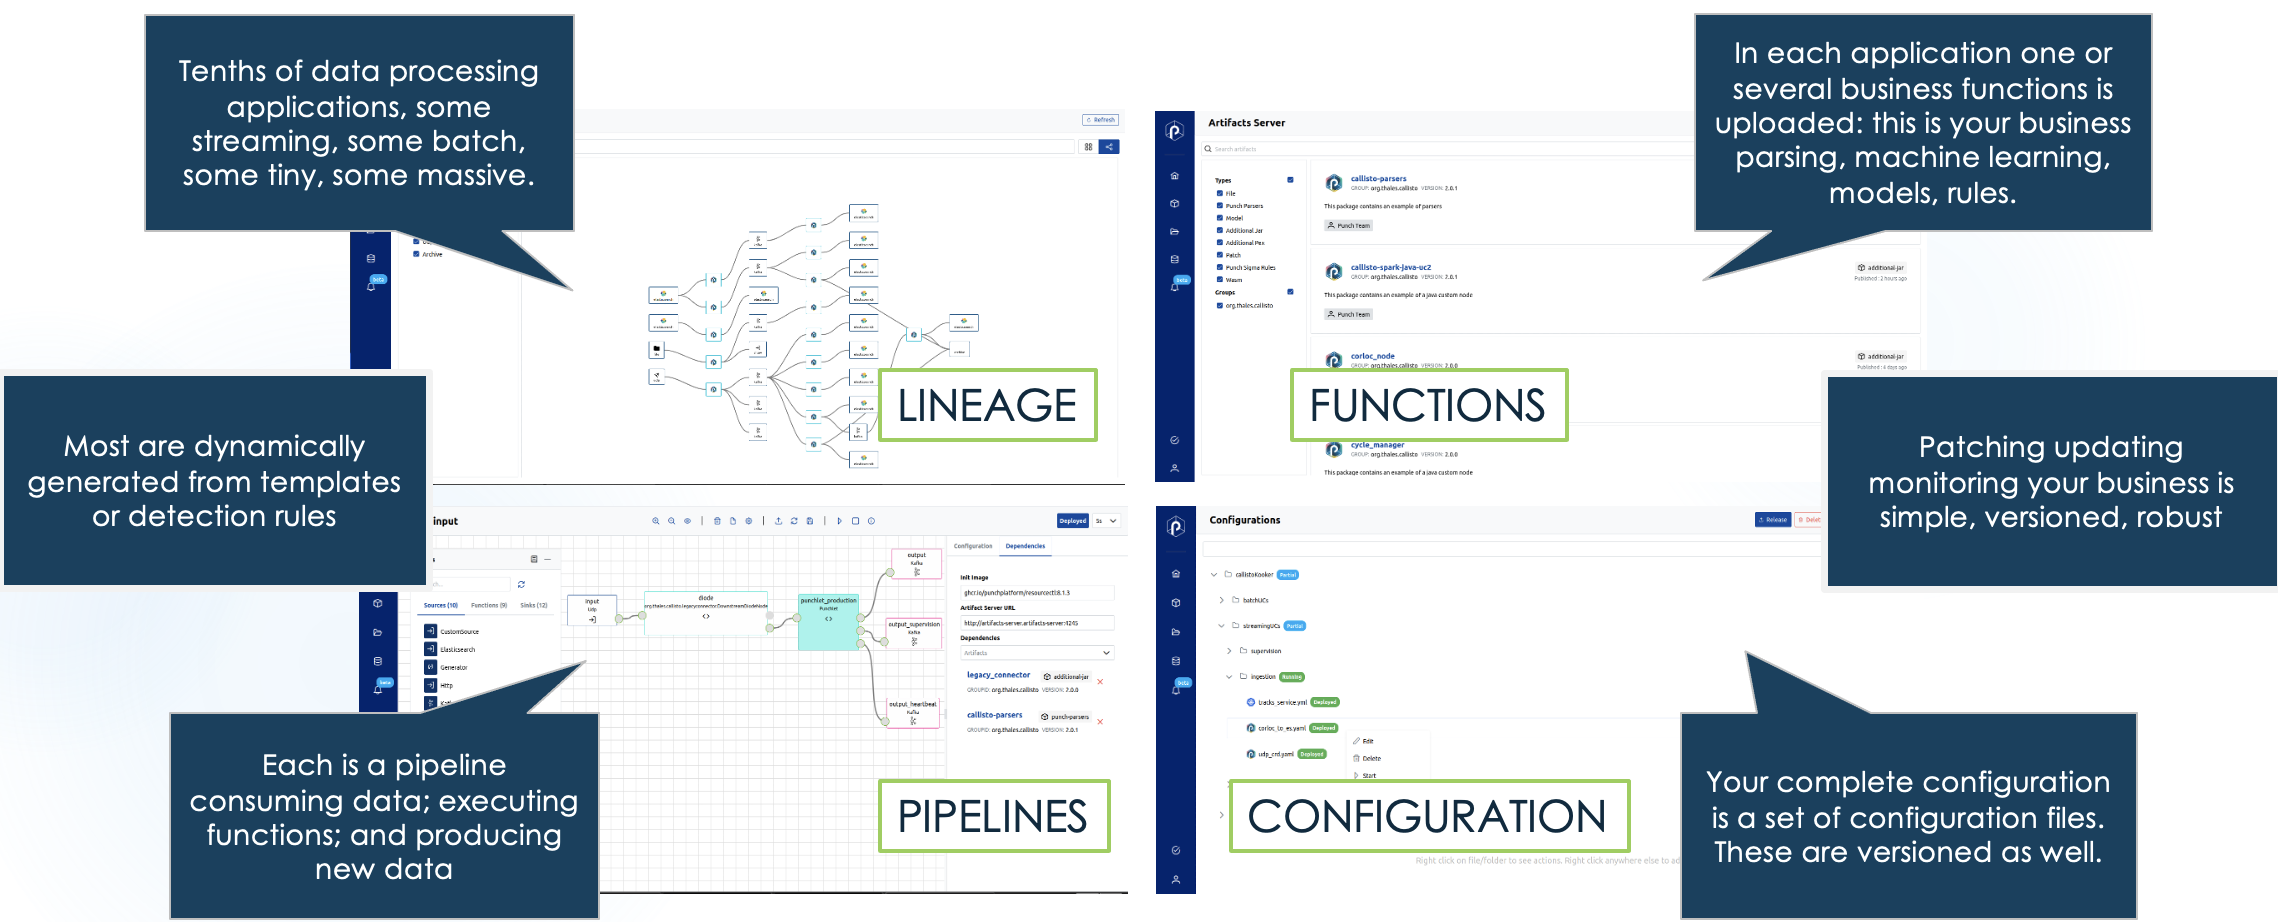
Task: Remove legacy_connector dependency with red X
Action: coord(1100,682)
